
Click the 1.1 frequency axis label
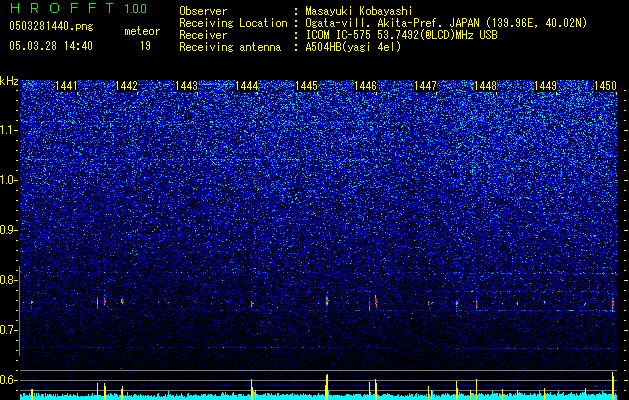pyautogui.click(x=8, y=130)
